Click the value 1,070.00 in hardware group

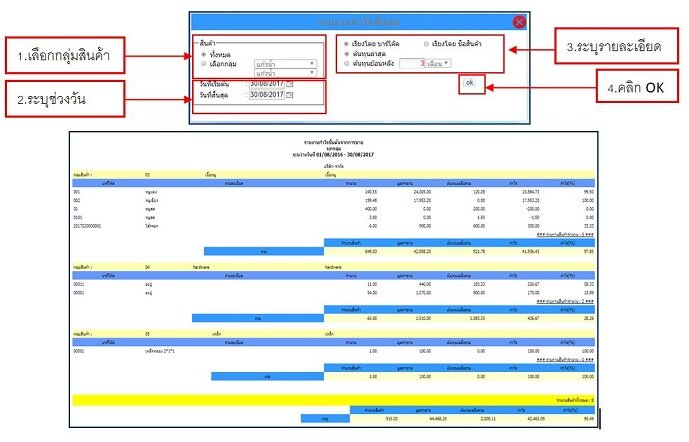[x=423, y=293]
